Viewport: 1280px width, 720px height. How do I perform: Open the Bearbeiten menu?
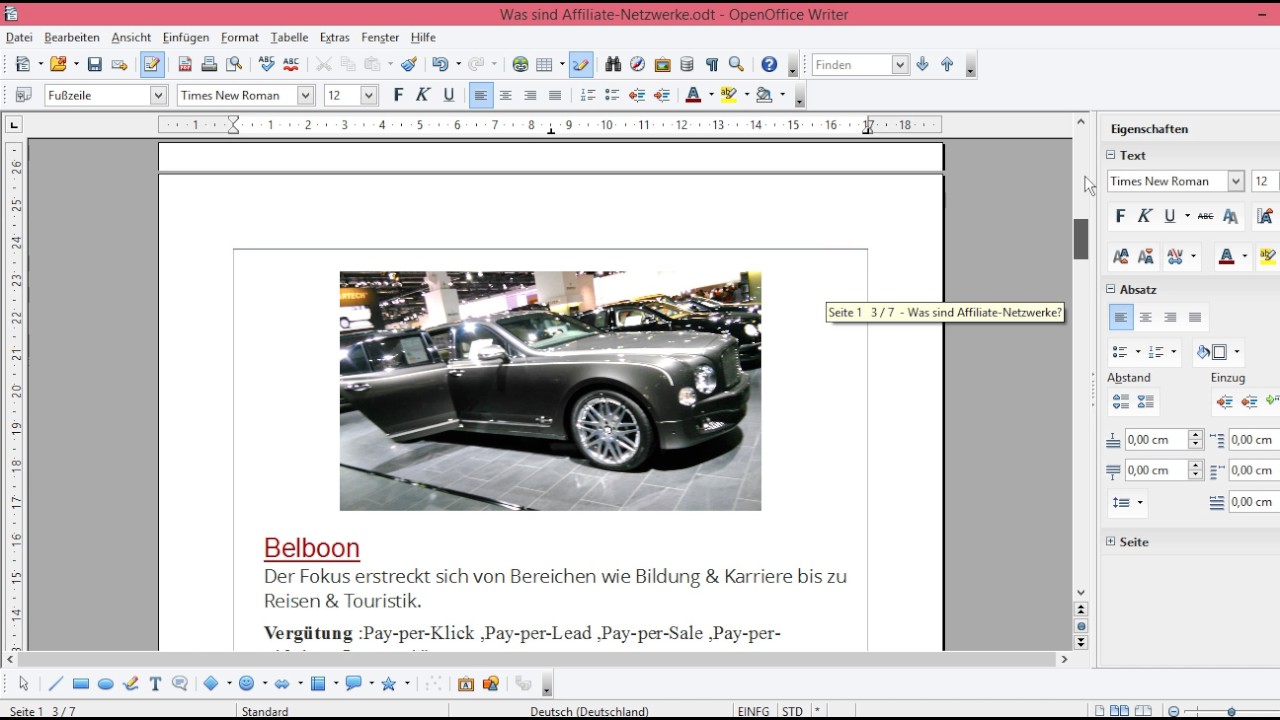(72, 37)
